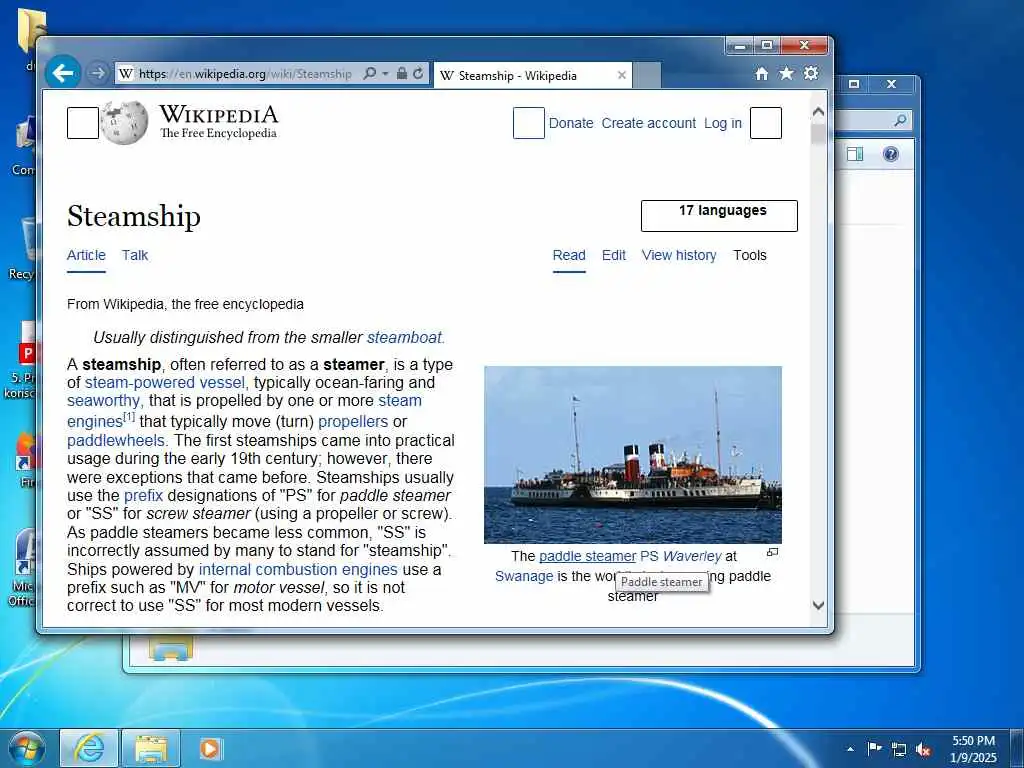The height and width of the screenshot is (768, 1024).
Task: Click the citation [1] superscript
Action: (x=129, y=416)
